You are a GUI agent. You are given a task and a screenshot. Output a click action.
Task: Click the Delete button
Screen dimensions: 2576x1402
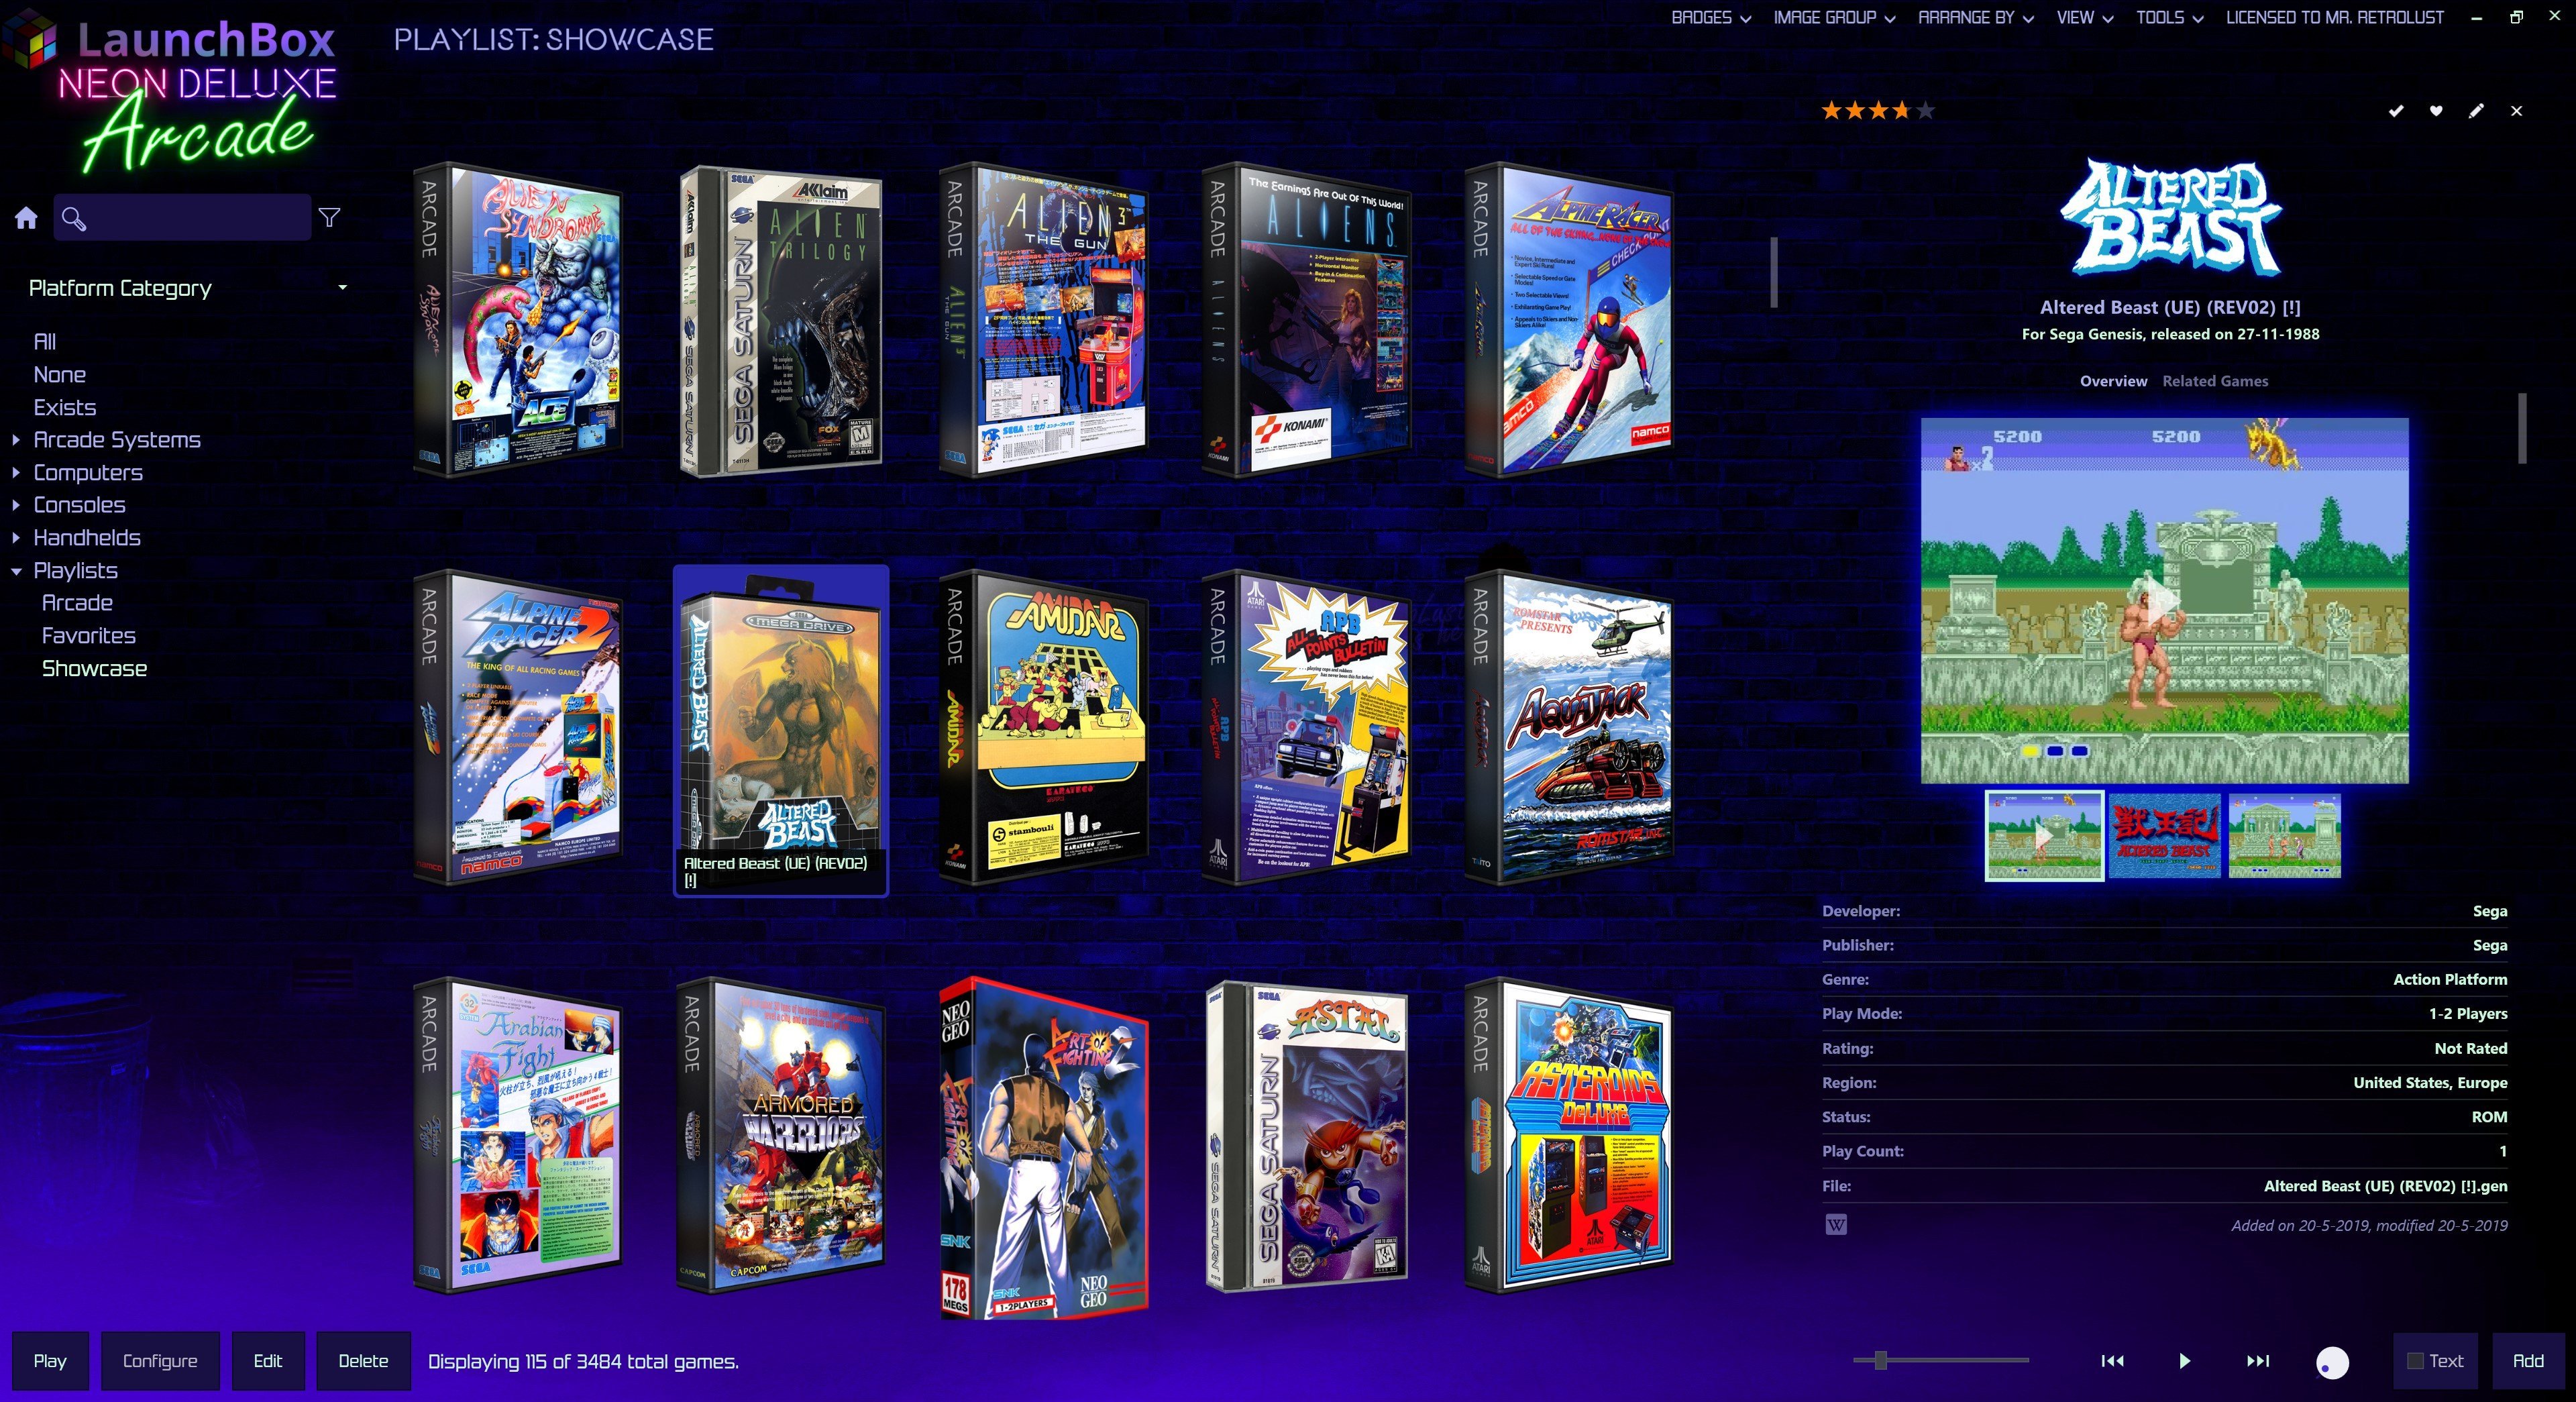click(x=363, y=1361)
